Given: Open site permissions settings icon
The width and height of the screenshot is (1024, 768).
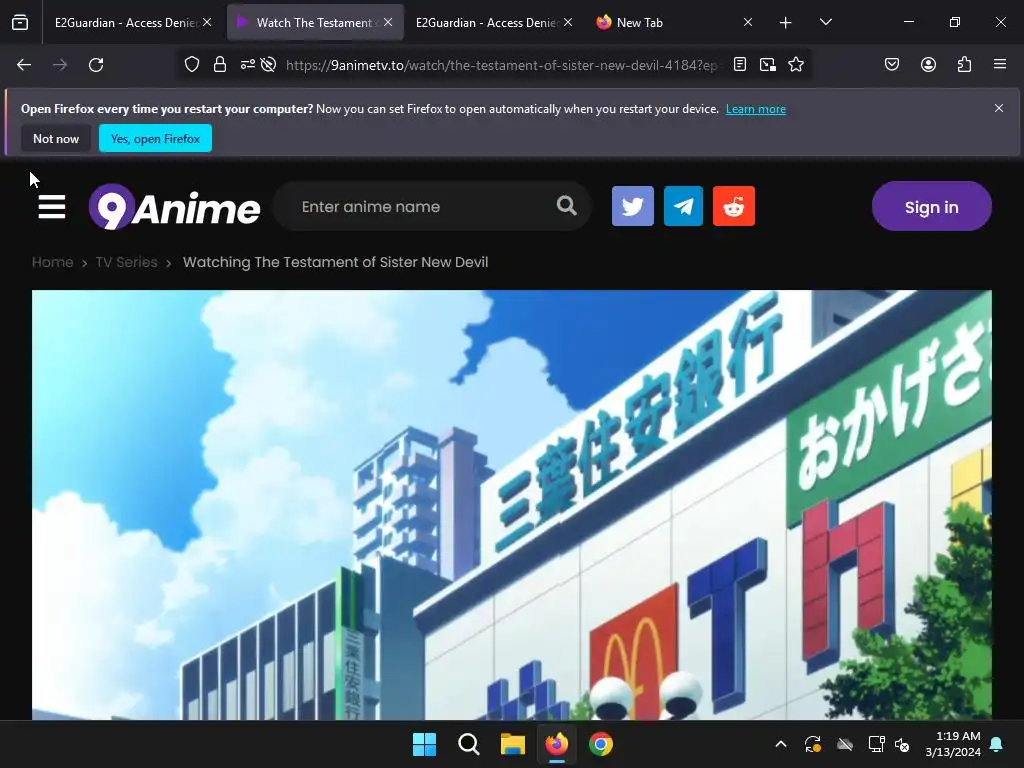Looking at the screenshot, I should tap(248, 65).
